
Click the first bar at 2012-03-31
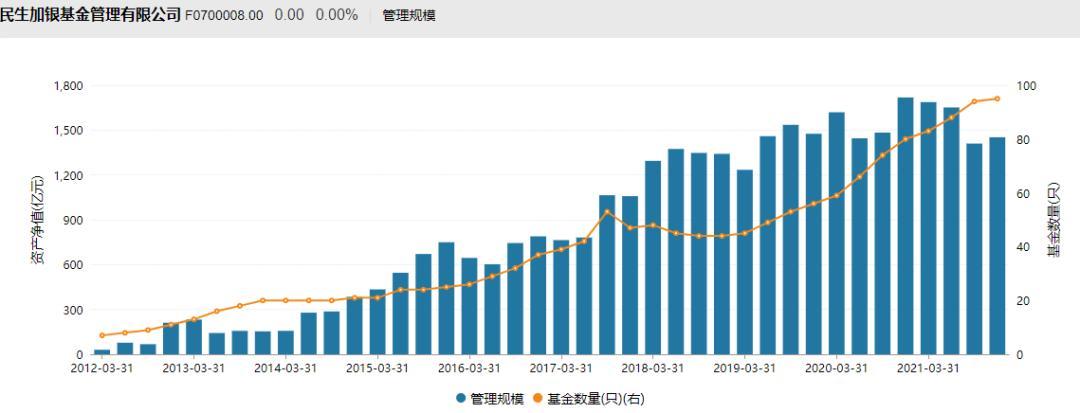(102, 351)
